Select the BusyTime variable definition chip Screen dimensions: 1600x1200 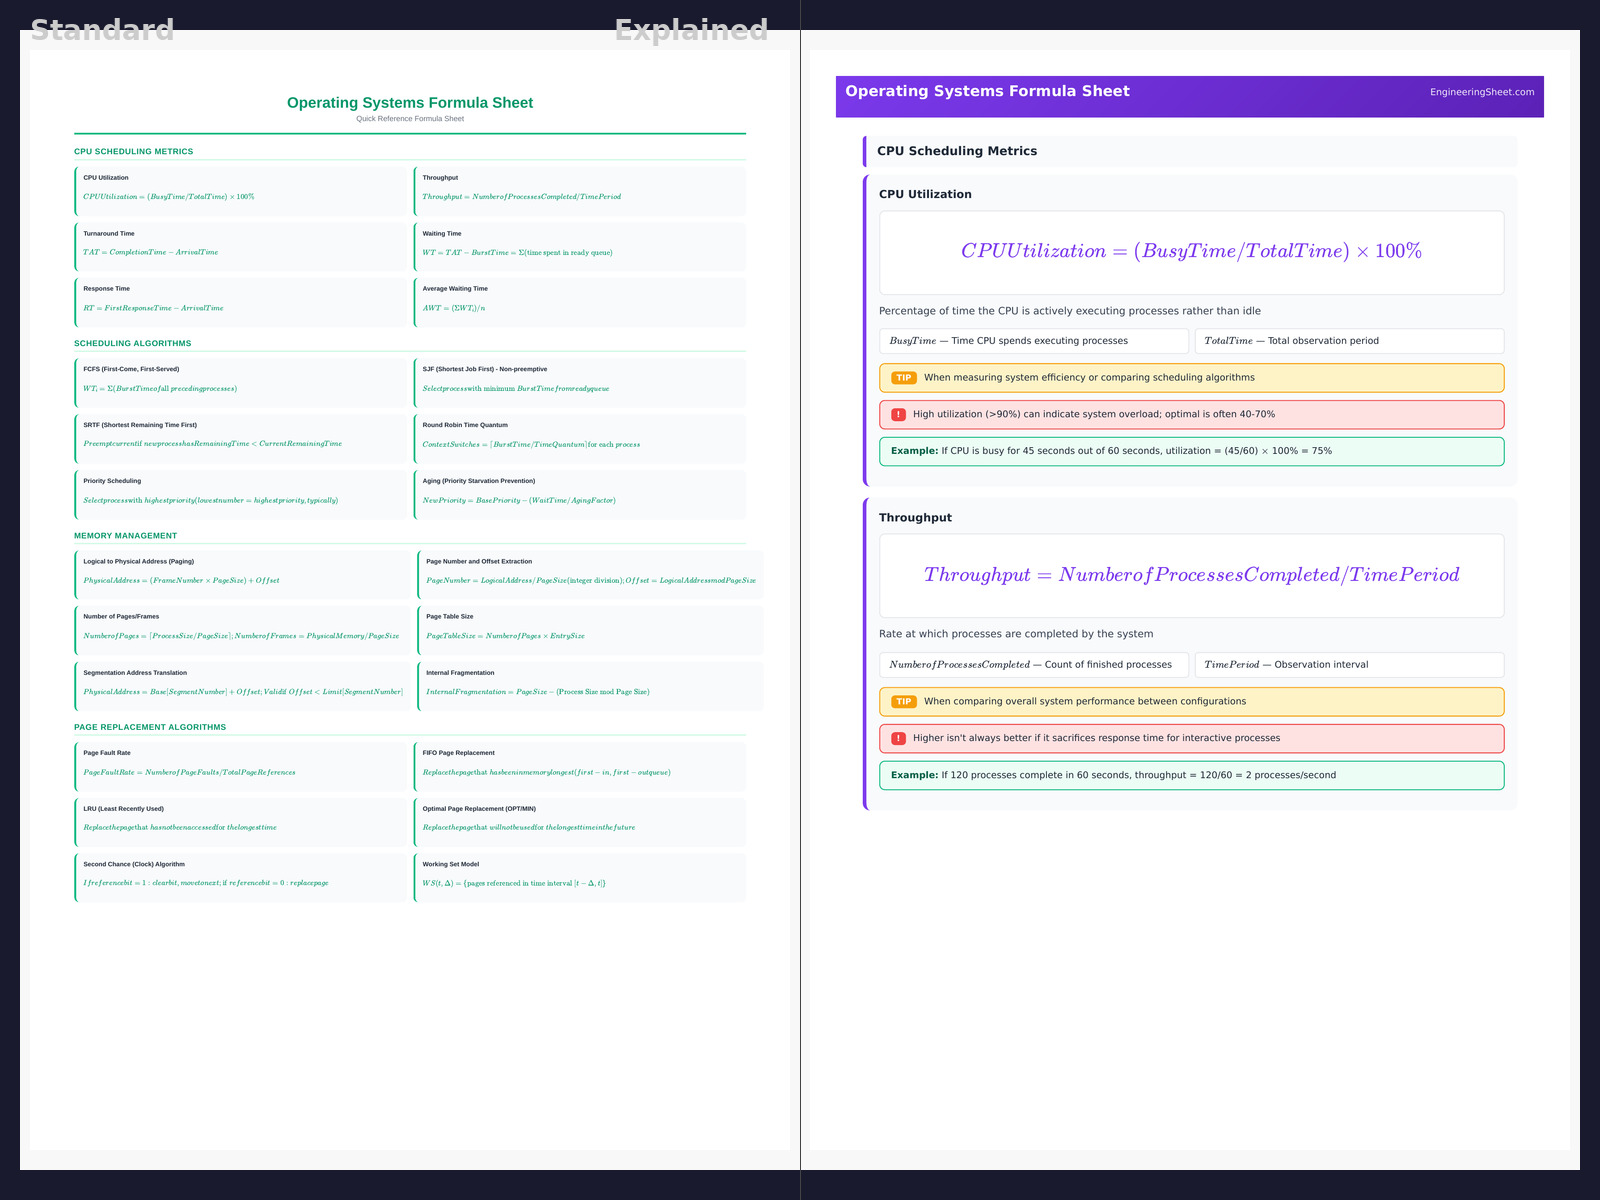click(x=1033, y=341)
